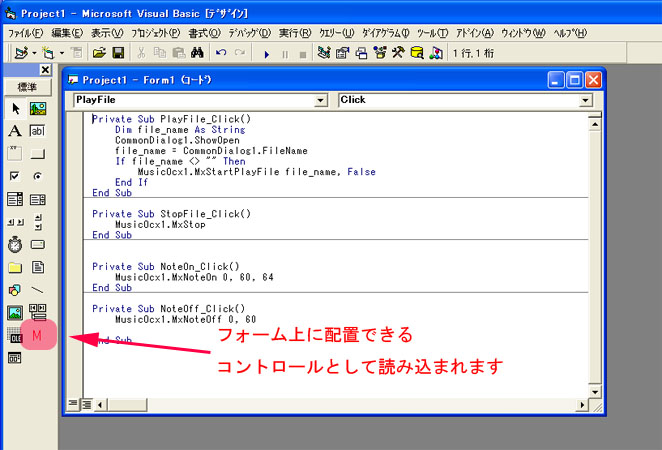Select the TextBox control tool
The height and width of the screenshot is (450, 662).
[x=38, y=131]
